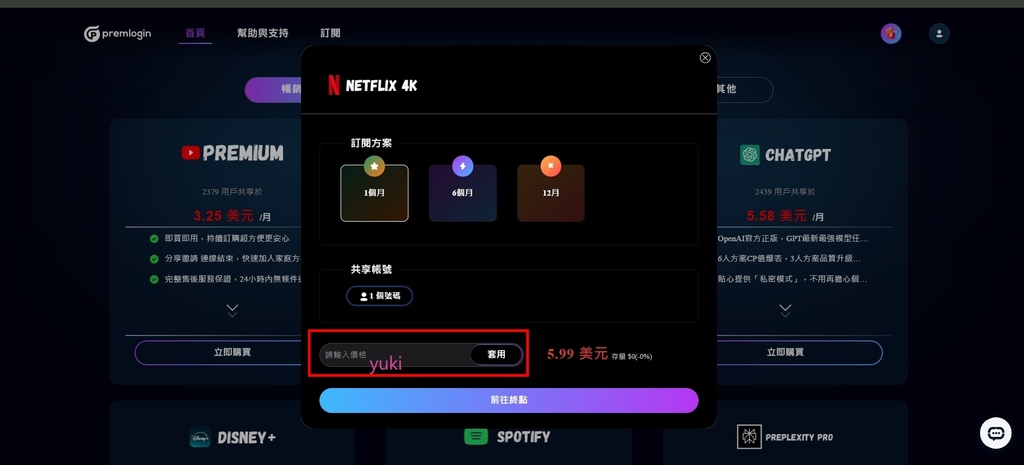
Task: Click the 前往終點 gradient checkout button
Action: (509, 400)
